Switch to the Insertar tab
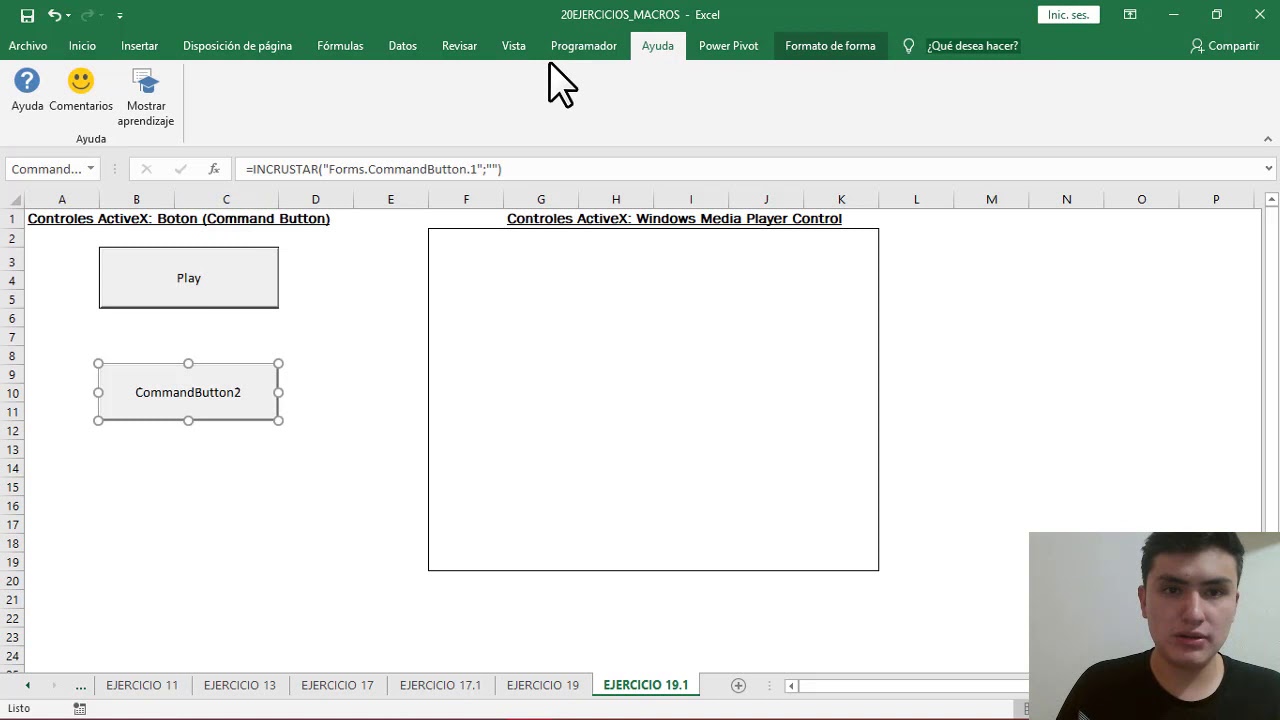1280x720 pixels. coord(139,46)
